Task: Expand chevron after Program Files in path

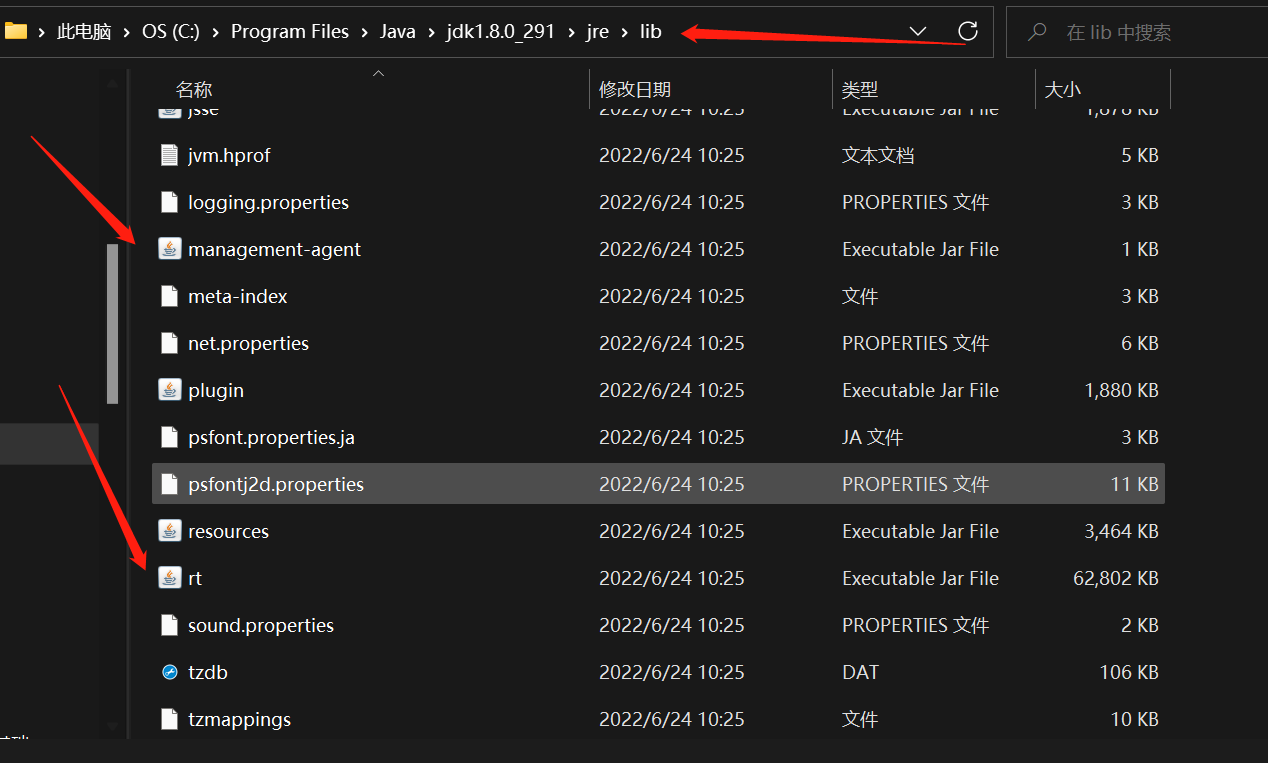Action: coord(365,32)
